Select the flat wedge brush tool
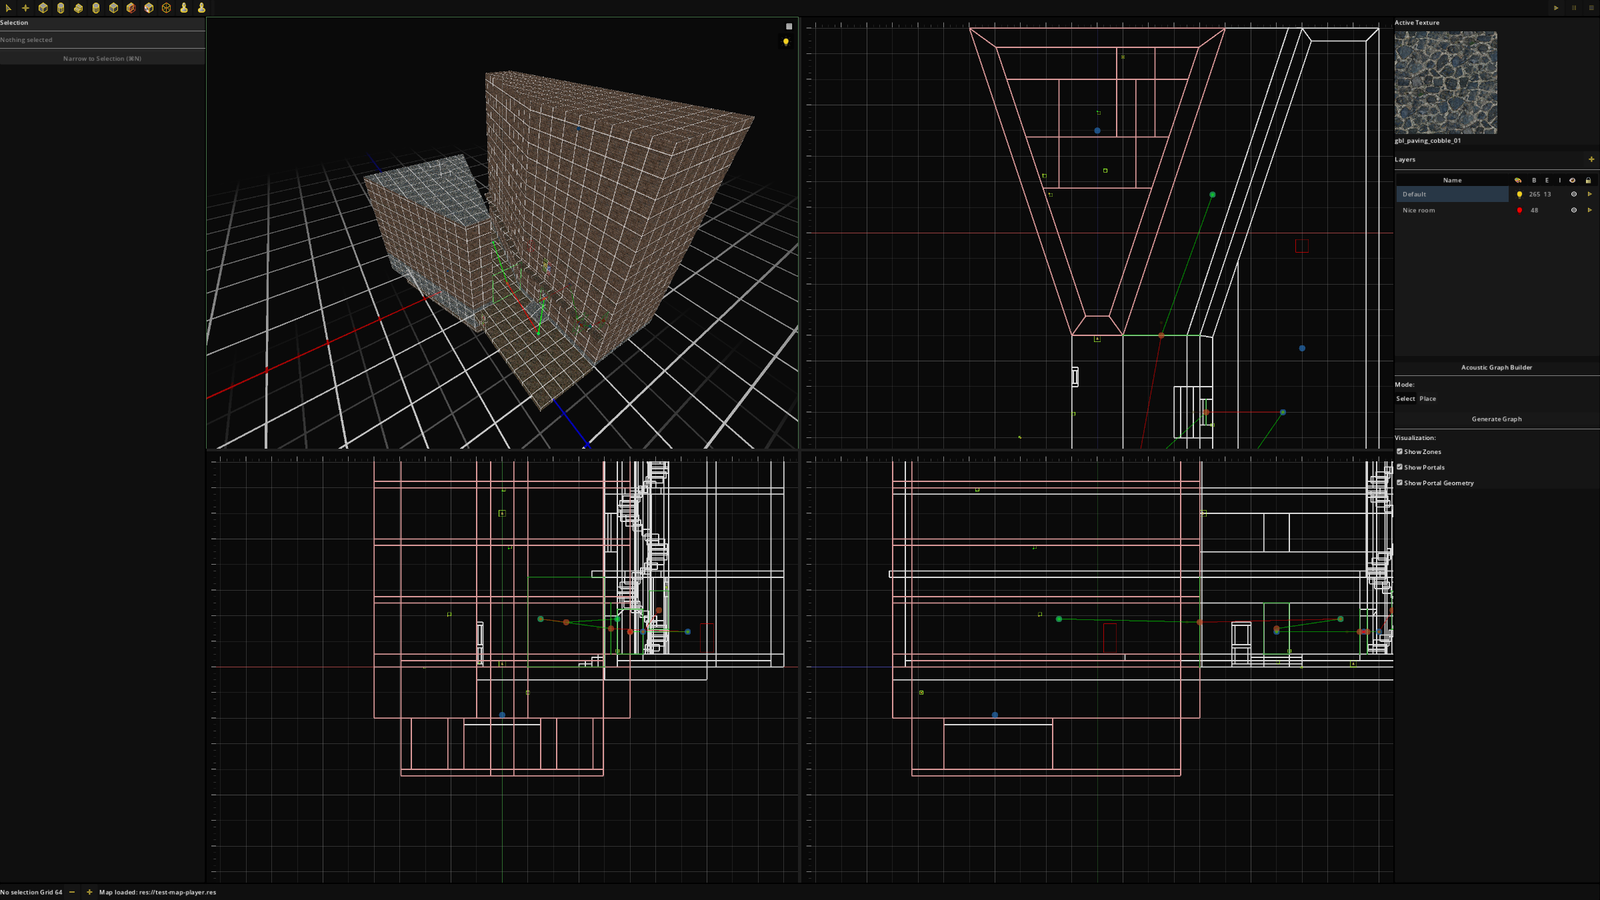1600x900 pixels. tap(78, 8)
